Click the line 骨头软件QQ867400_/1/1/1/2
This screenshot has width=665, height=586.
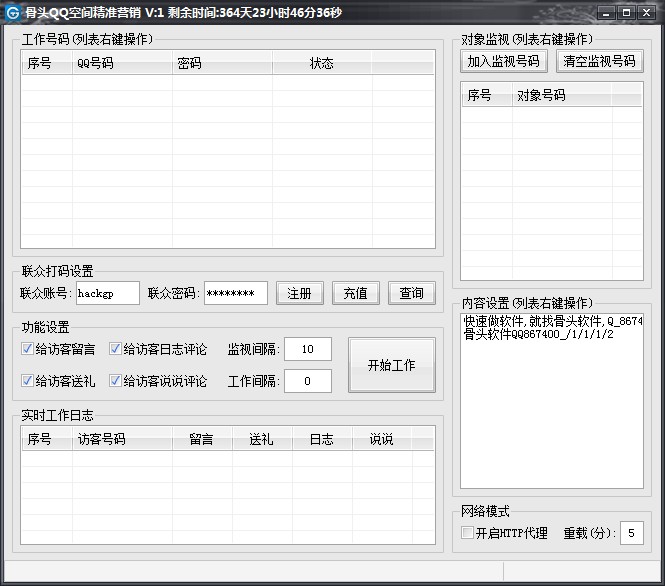tap(538, 334)
